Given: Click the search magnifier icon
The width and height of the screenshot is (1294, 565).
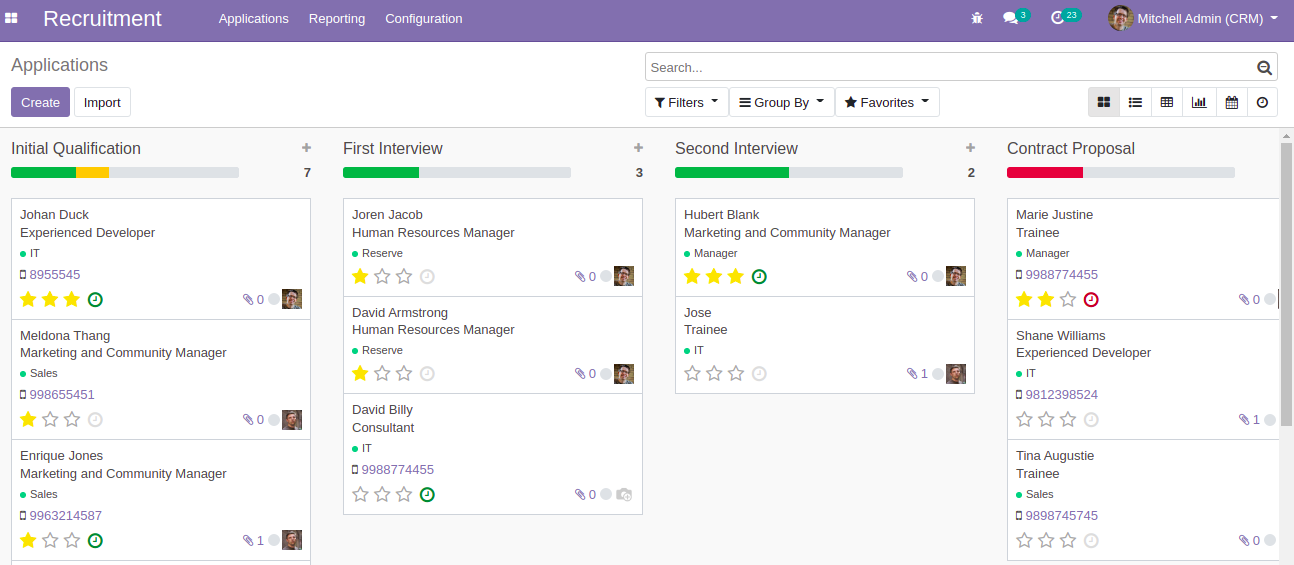Looking at the screenshot, I should tap(1265, 68).
